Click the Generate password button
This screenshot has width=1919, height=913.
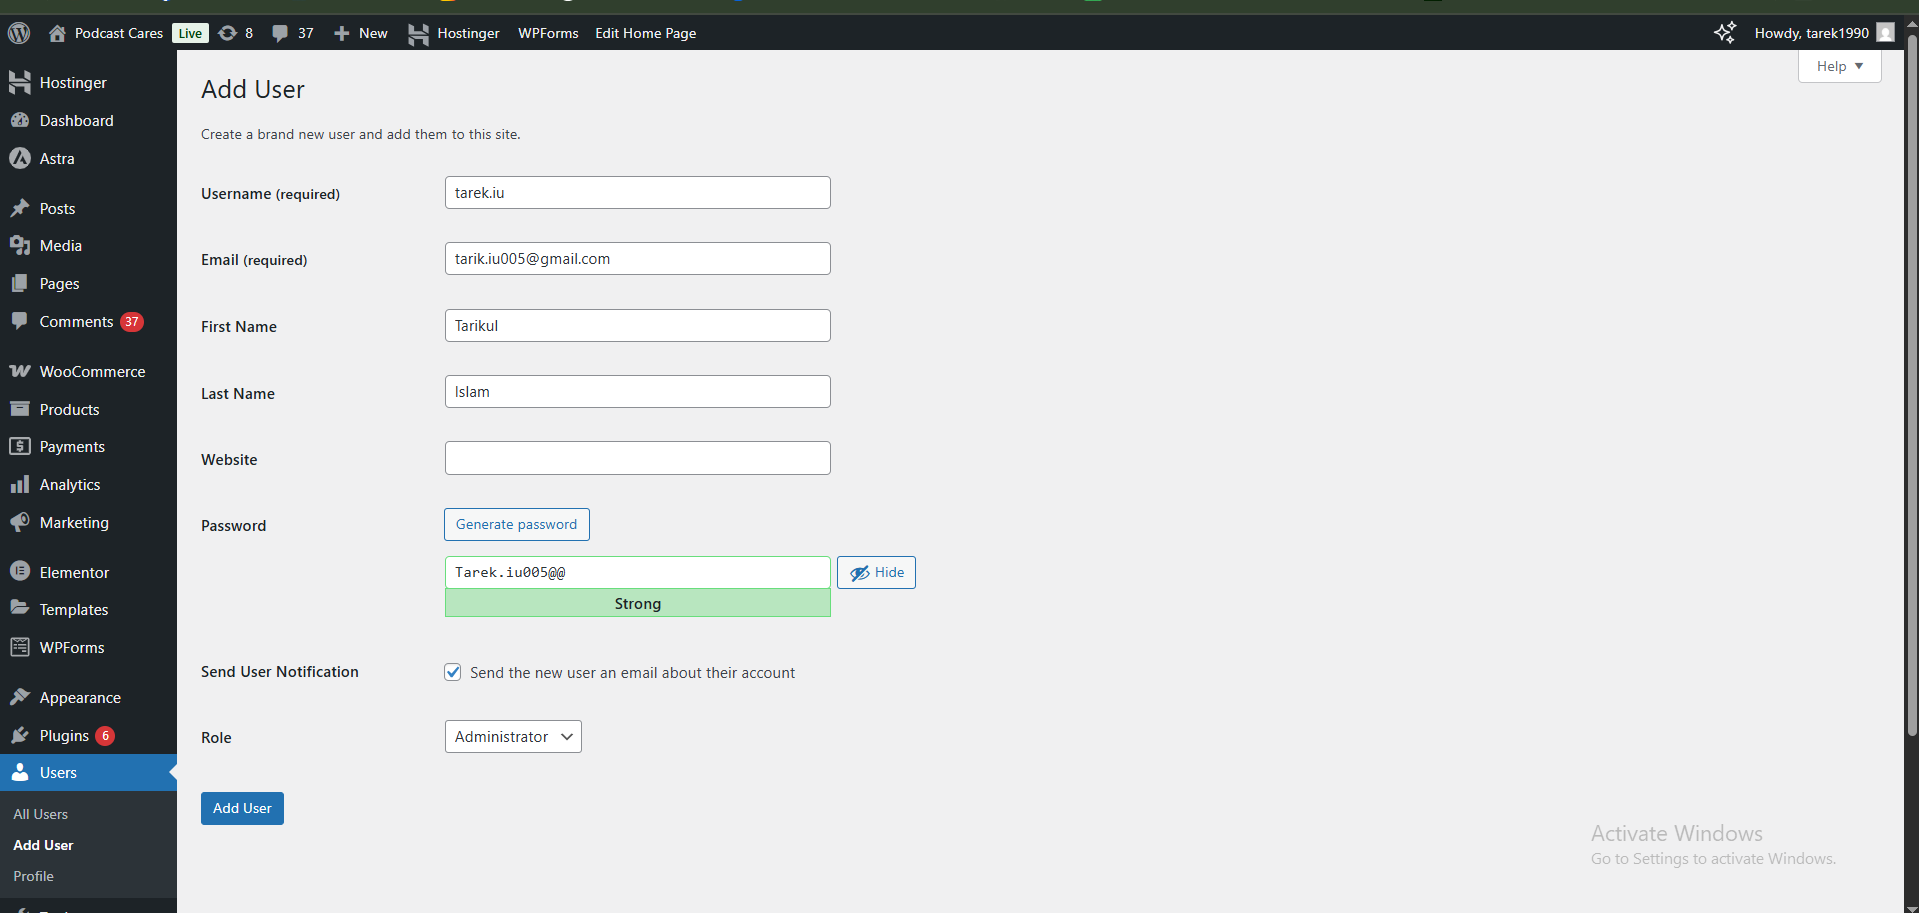pyautogui.click(x=516, y=524)
